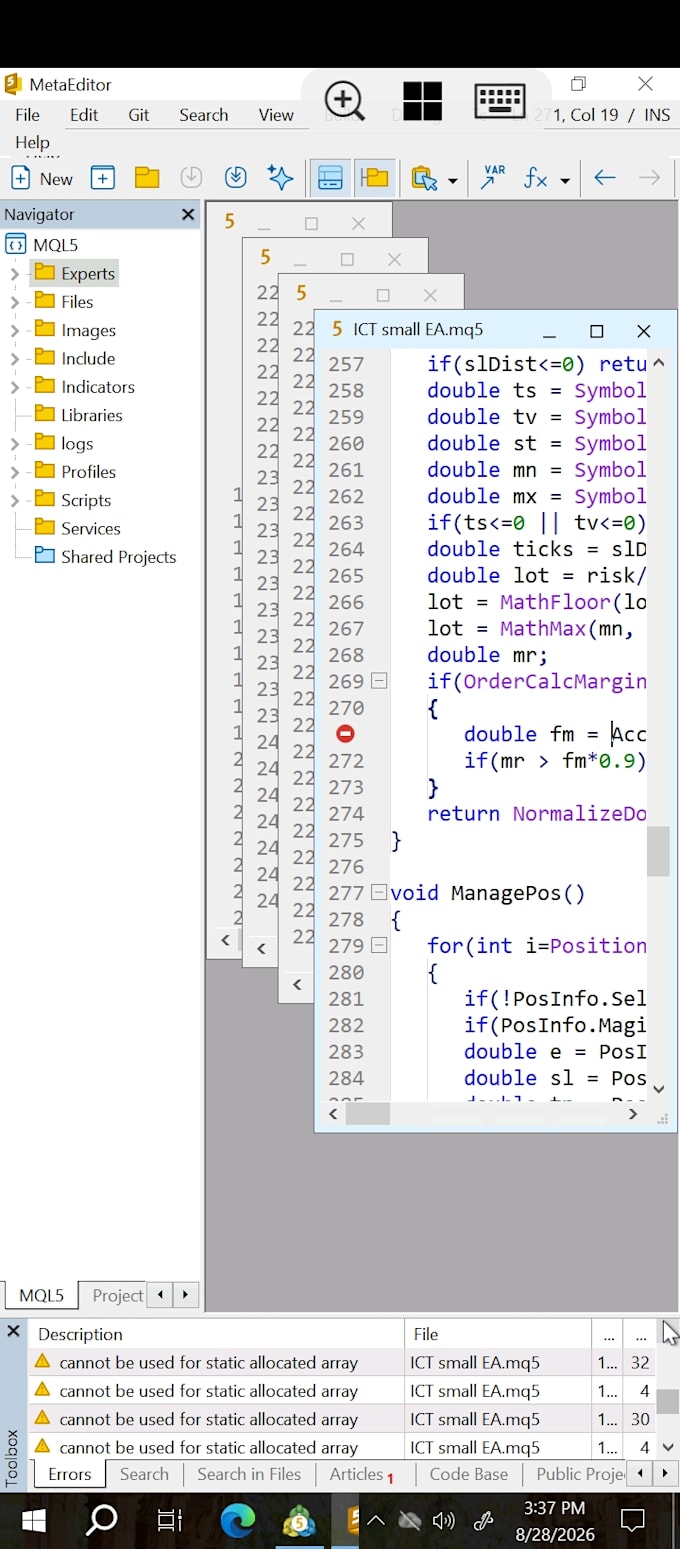Open Microsoft Edge from taskbar

pos(237,1521)
